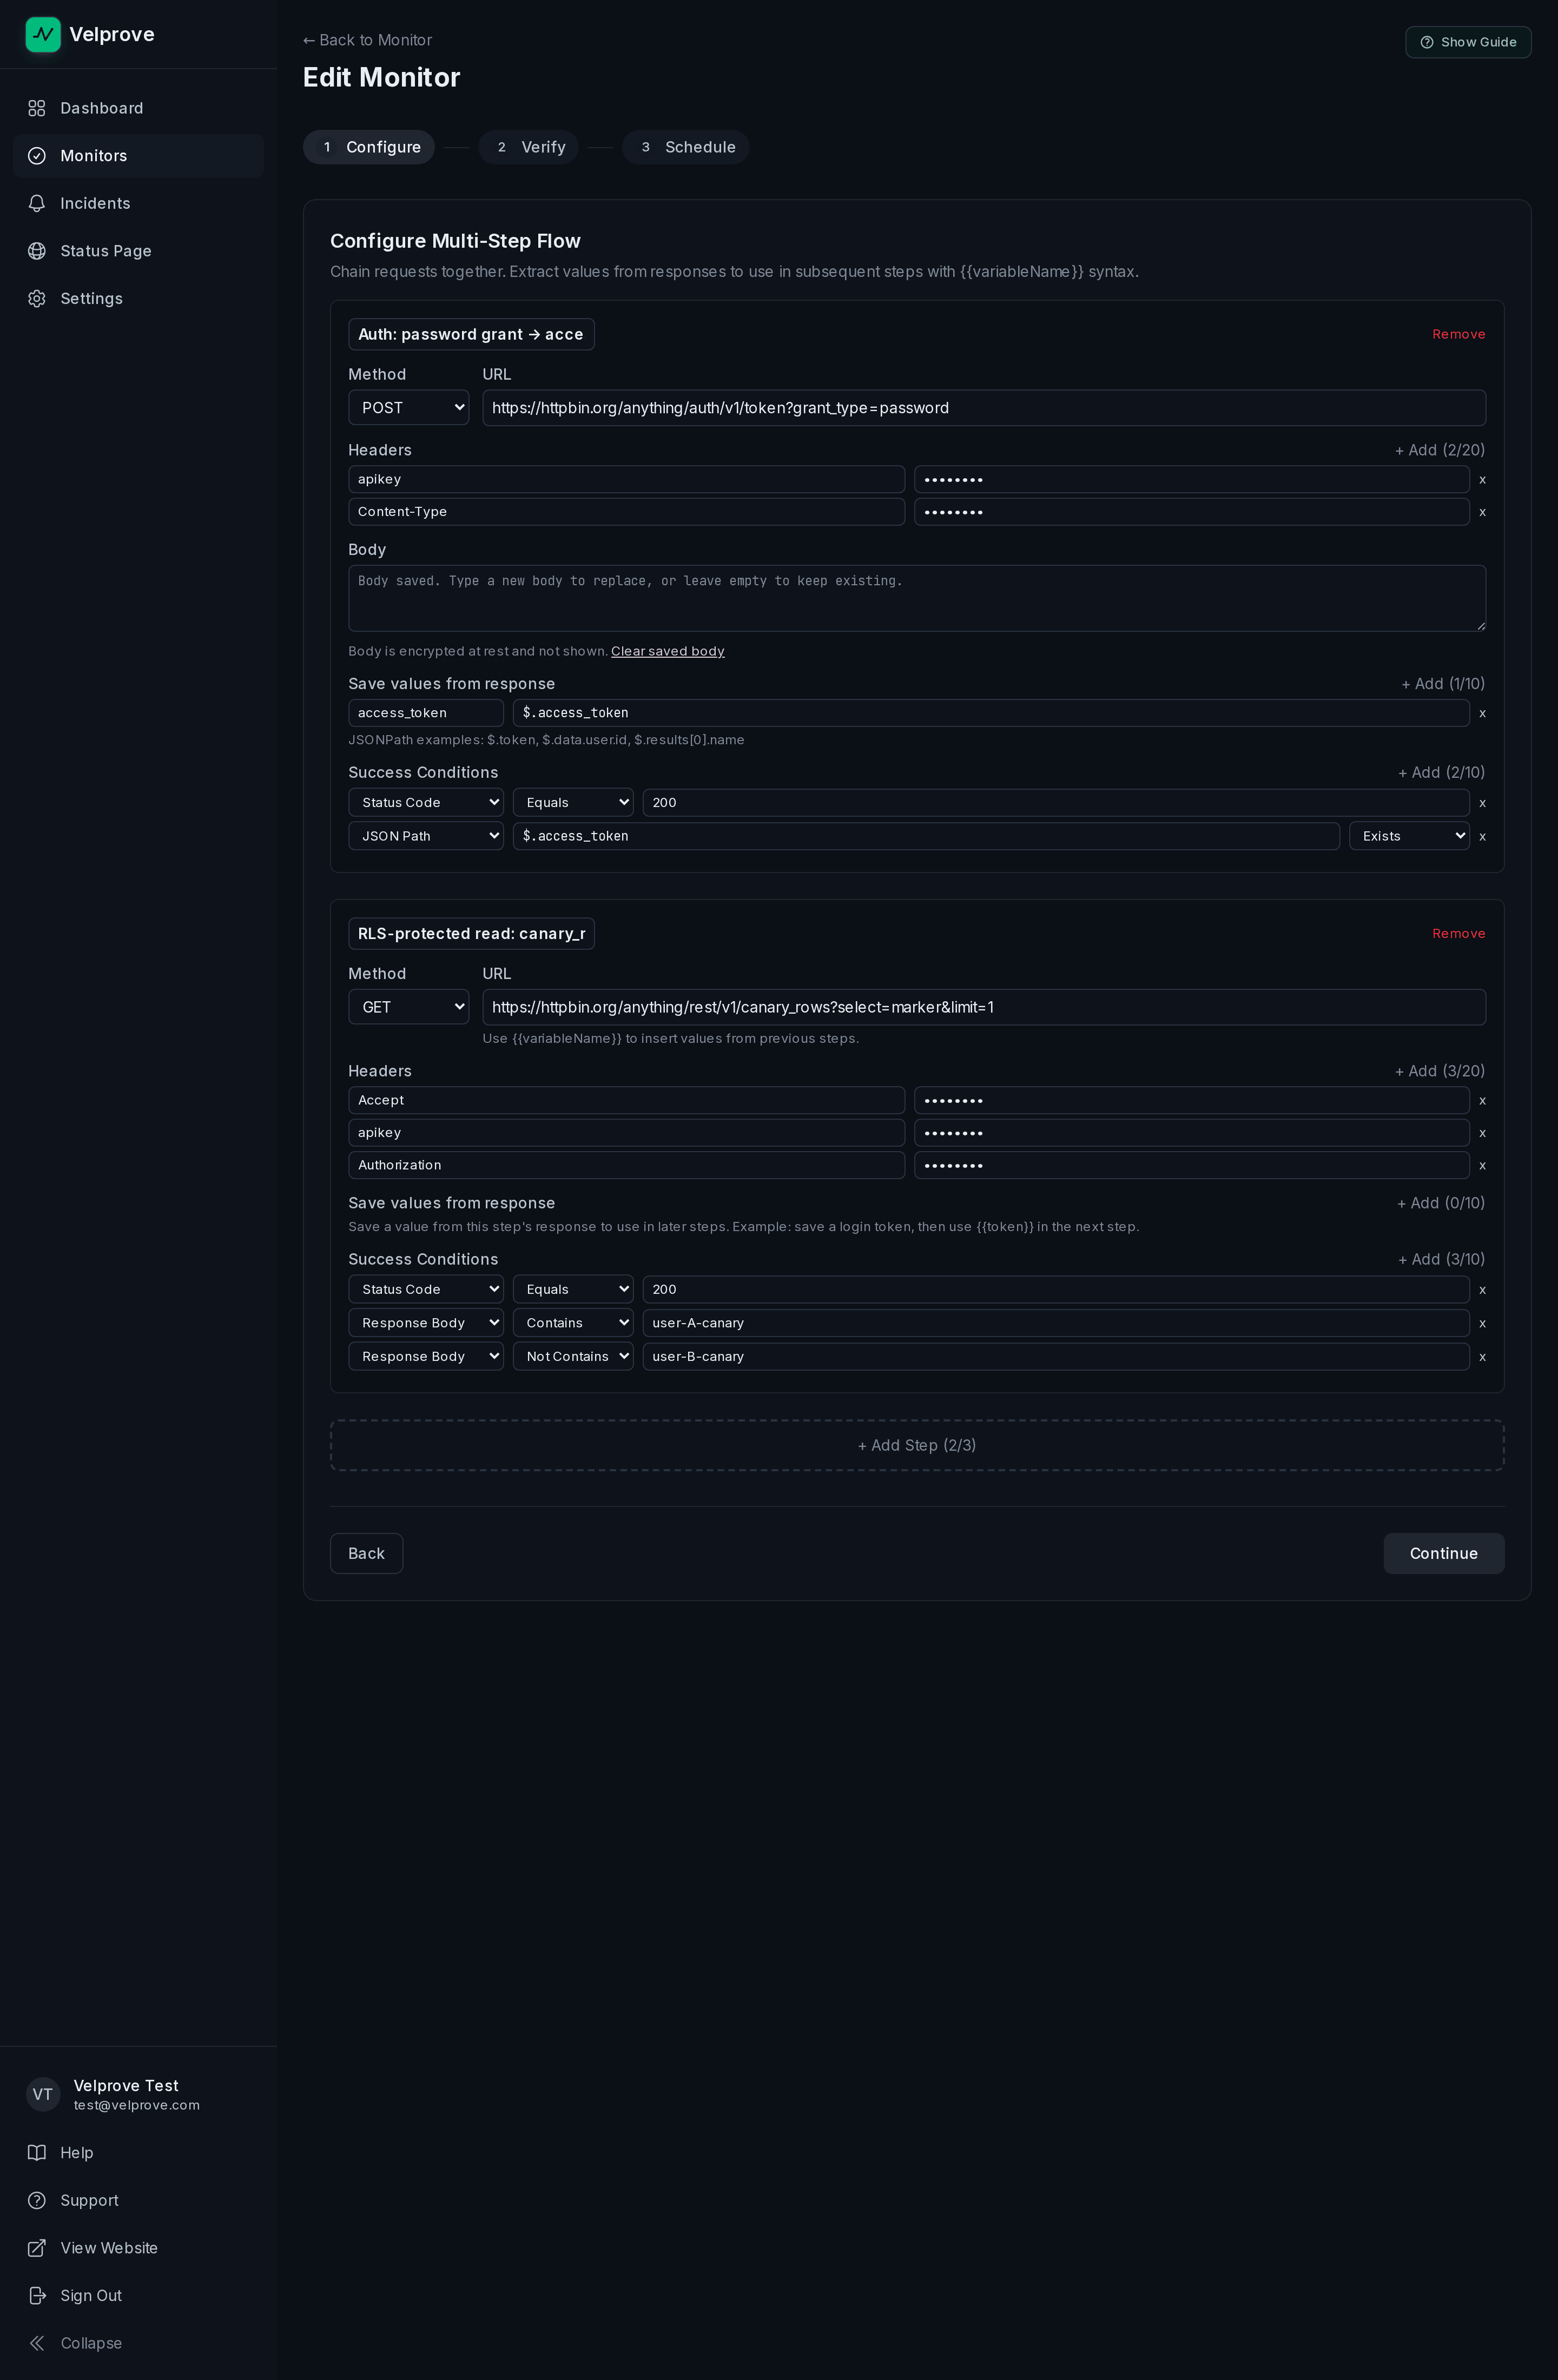Open Dashboard from the sidebar
The width and height of the screenshot is (1558, 2380).
pyautogui.click(x=138, y=108)
